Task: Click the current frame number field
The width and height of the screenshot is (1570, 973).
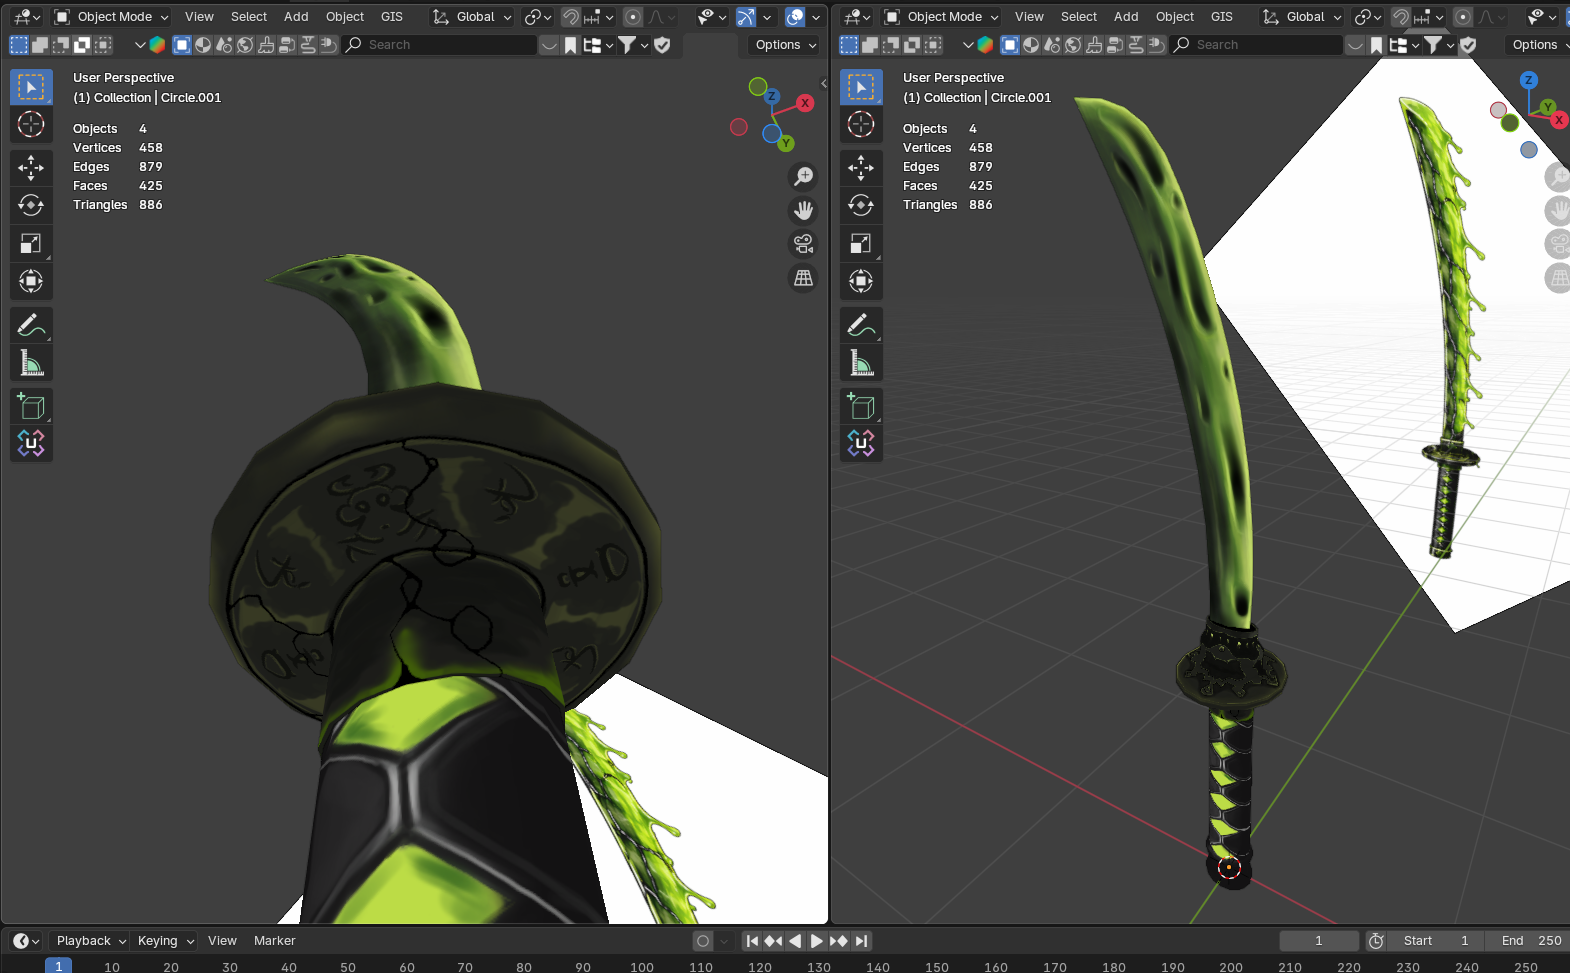Action: pyautogui.click(x=1319, y=941)
